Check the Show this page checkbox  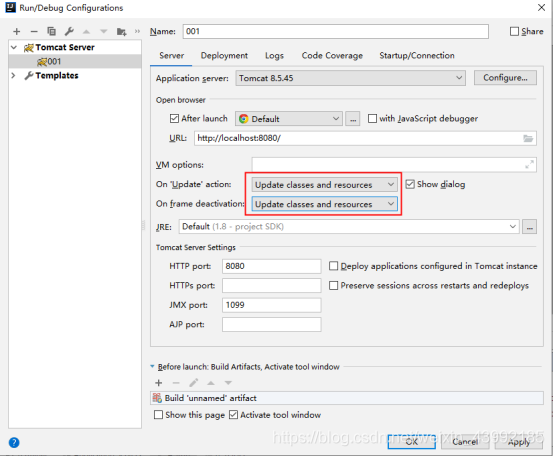(x=158, y=415)
